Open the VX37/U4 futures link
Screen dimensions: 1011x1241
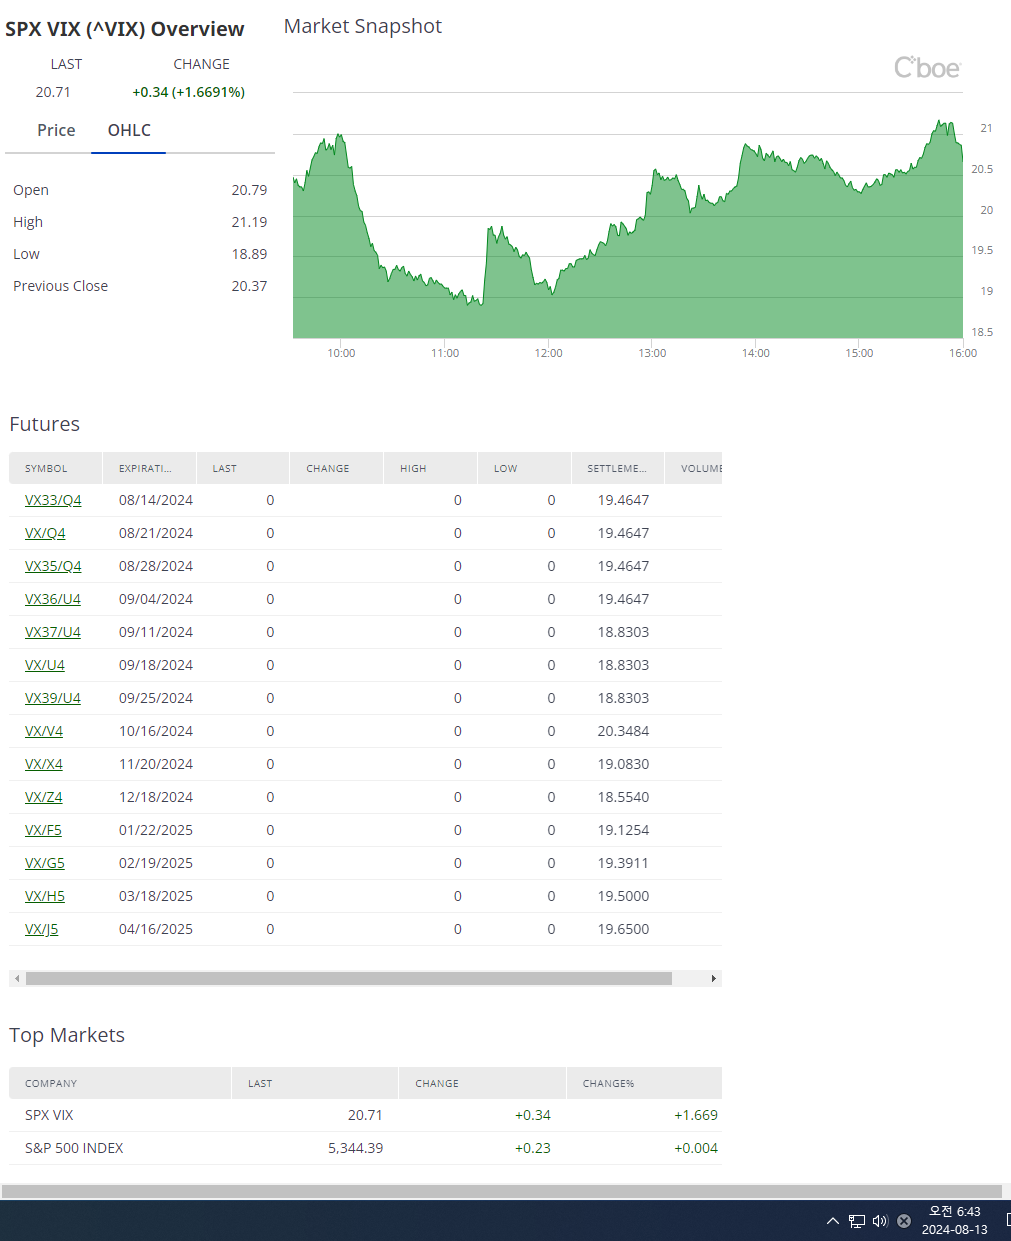click(x=53, y=632)
